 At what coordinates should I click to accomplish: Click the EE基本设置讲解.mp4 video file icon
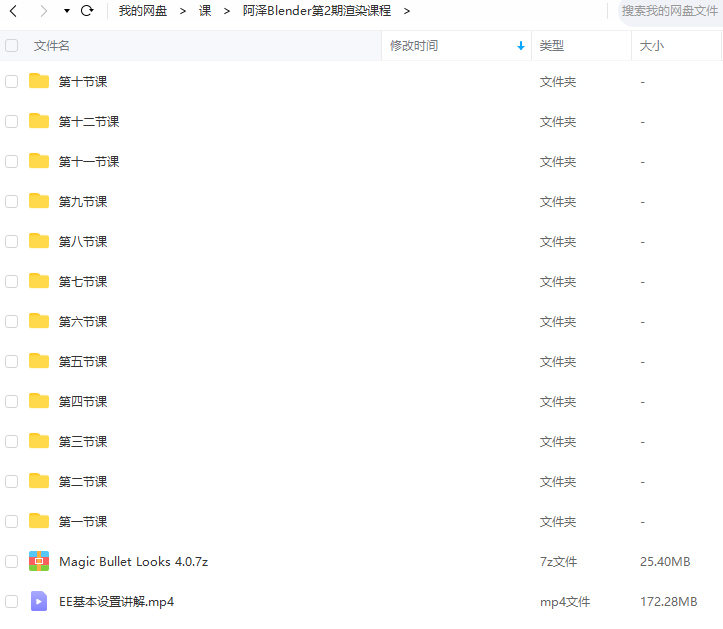coord(39,601)
